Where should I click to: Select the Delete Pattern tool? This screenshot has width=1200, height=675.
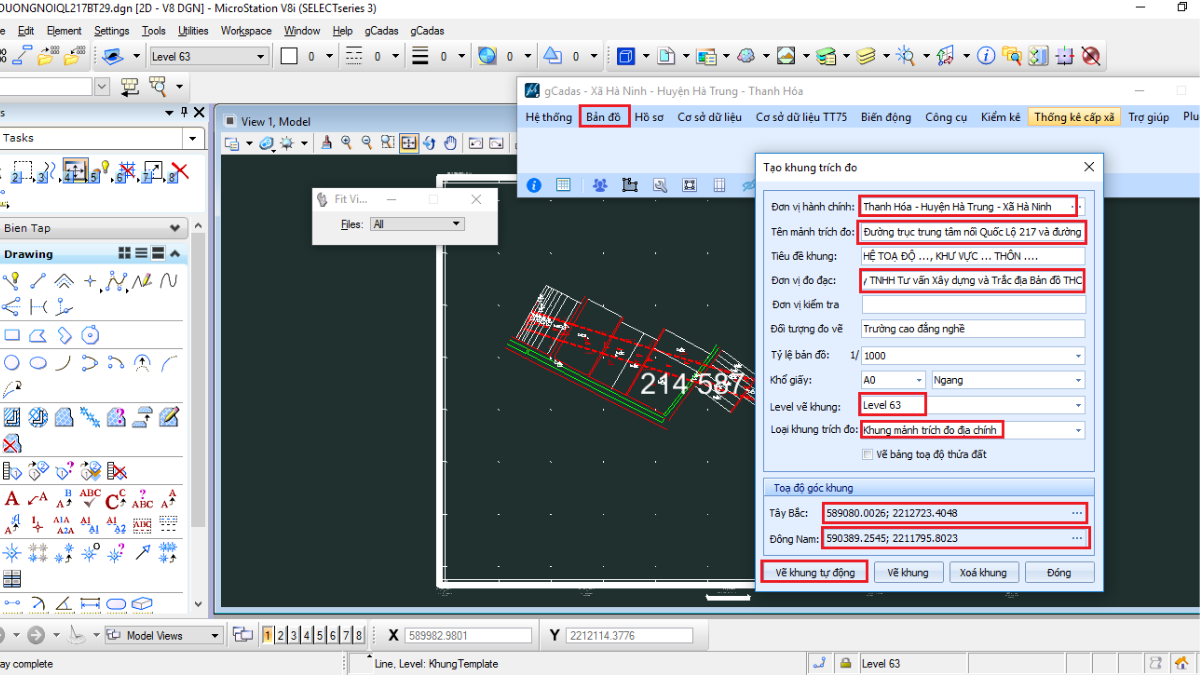coord(12,443)
